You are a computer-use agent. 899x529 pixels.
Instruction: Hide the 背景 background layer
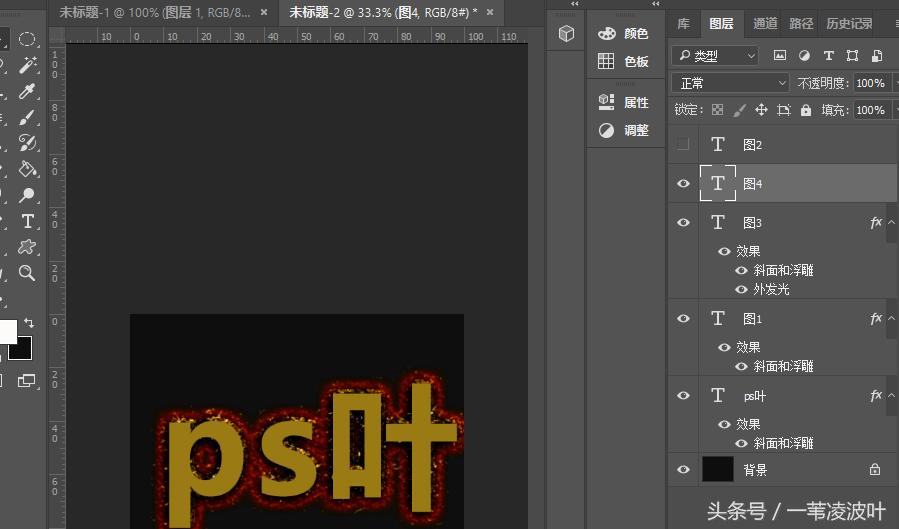click(x=683, y=469)
